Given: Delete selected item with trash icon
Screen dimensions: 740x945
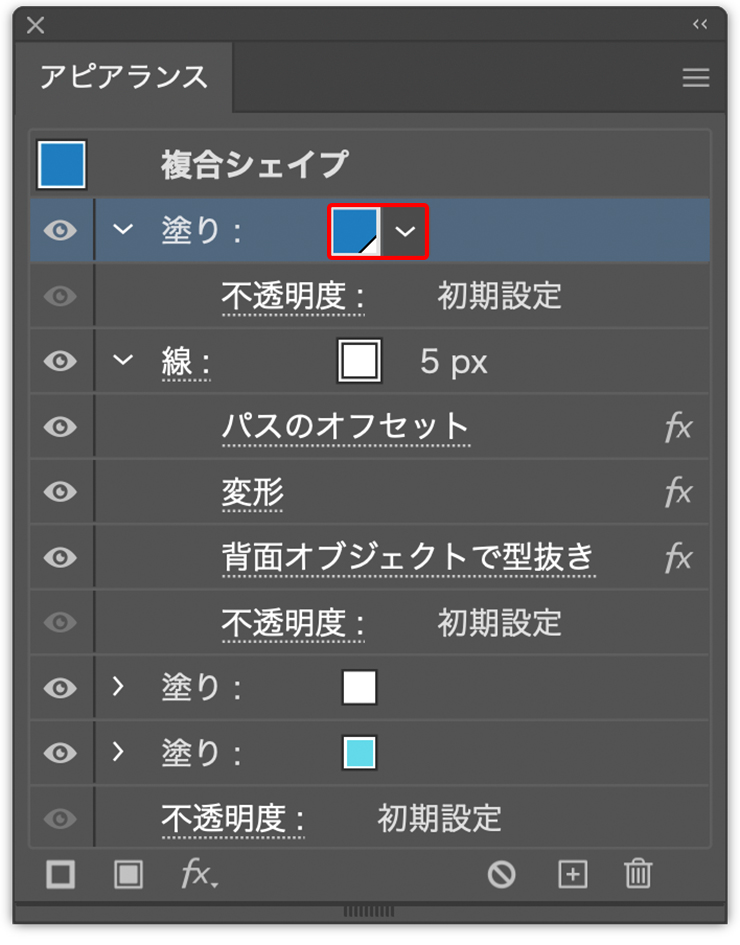Looking at the screenshot, I should coord(638,875).
